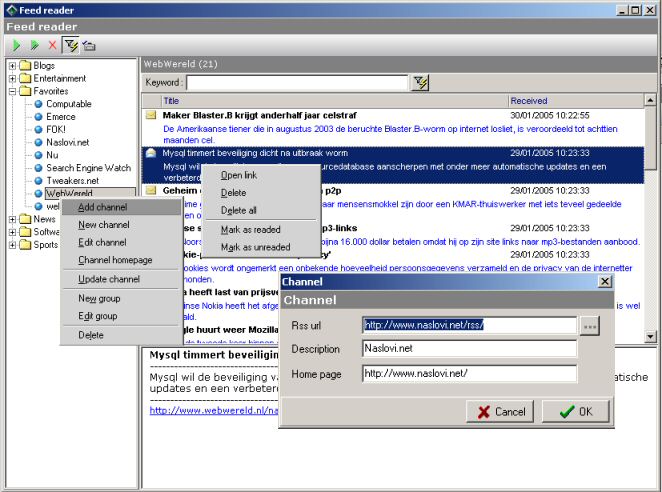Select the Naslovi.net channel in tree
The width and height of the screenshot is (662, 492).
coord(68,142)
